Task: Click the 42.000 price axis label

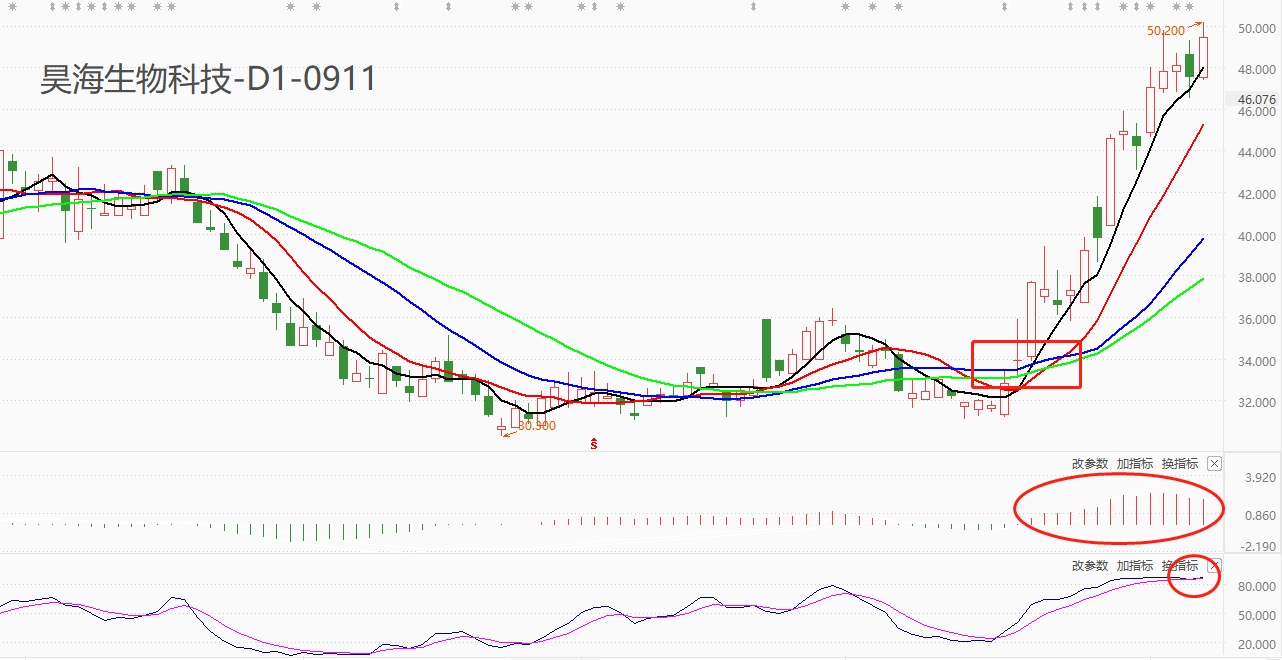Action: pyautogui.click(x=1257, y=195)
